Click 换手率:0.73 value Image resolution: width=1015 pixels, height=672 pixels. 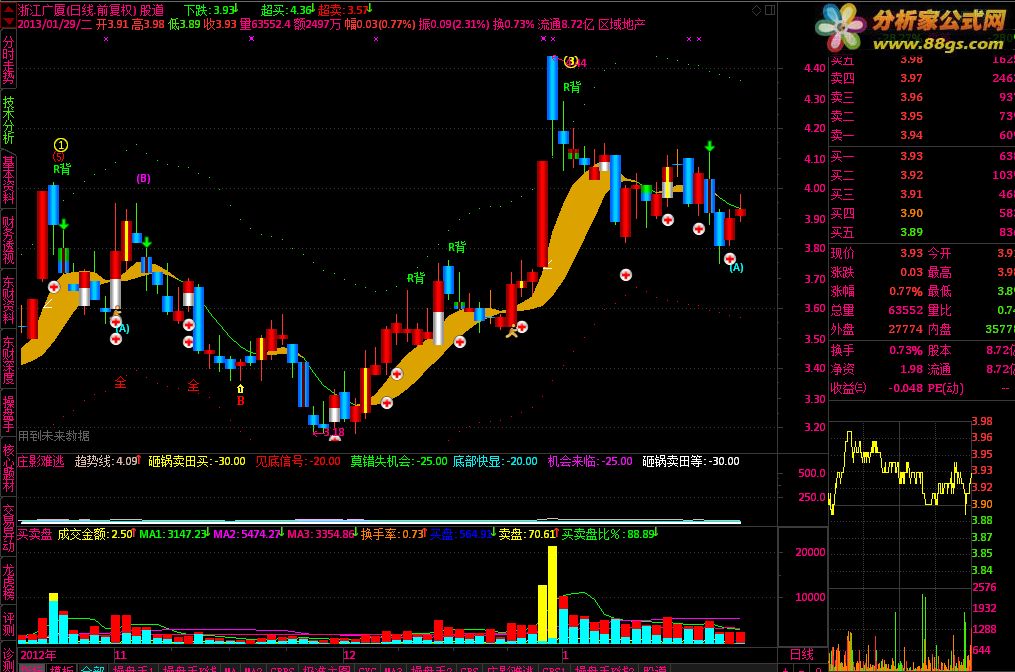392,534
